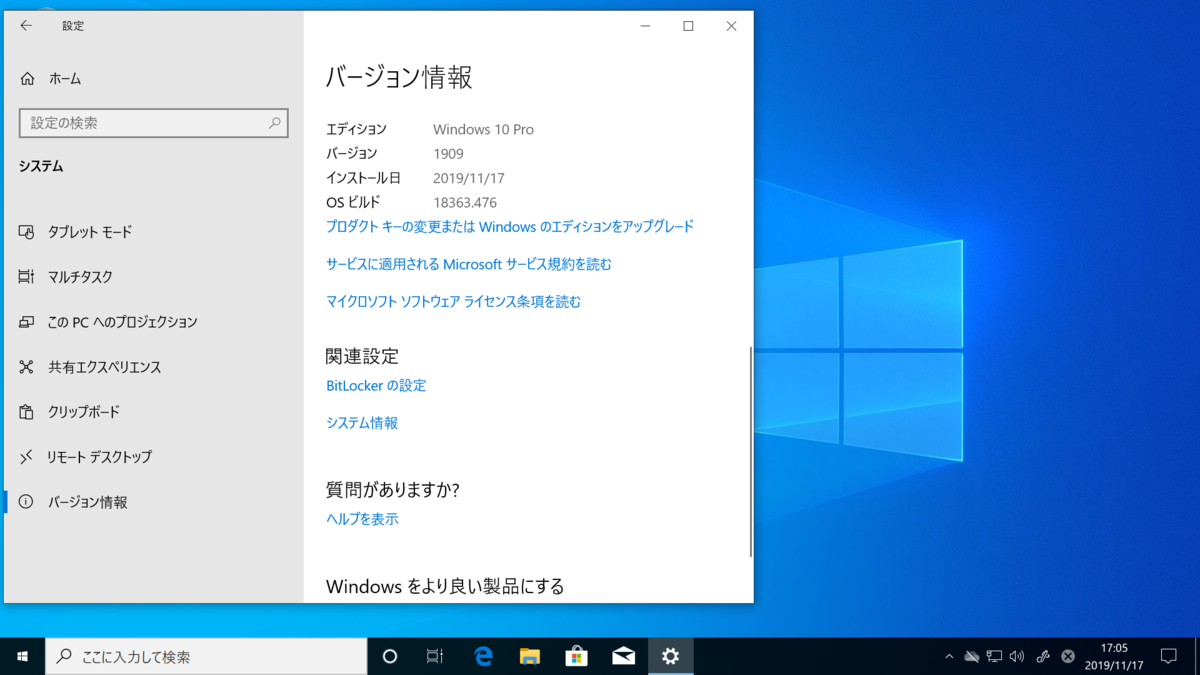Open 共有エクスペリエンス settings
Viewport: 1200px width, 675px height.
tap(90, 367)
